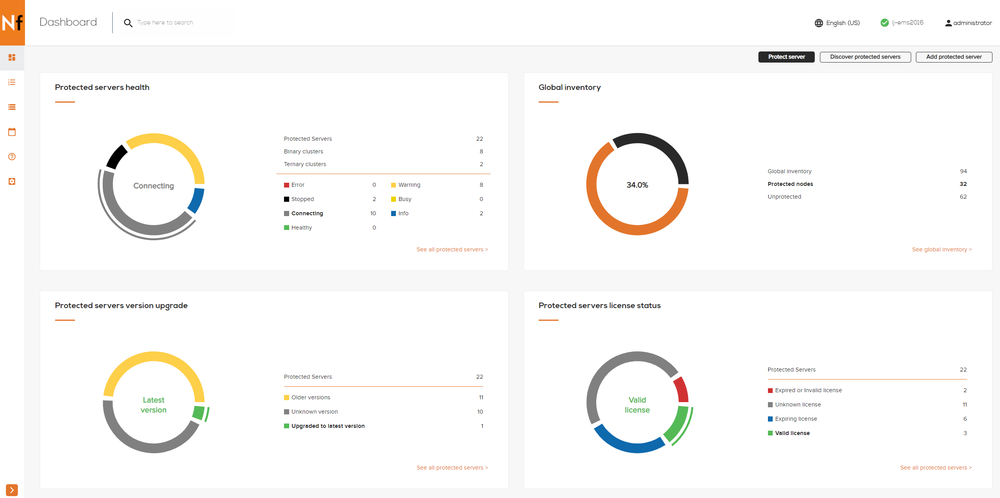Image resolution: width=1000 pixels, height=498 pixels.
Task: Select the gray Connecting legend swatch
Action: [286, 213]
